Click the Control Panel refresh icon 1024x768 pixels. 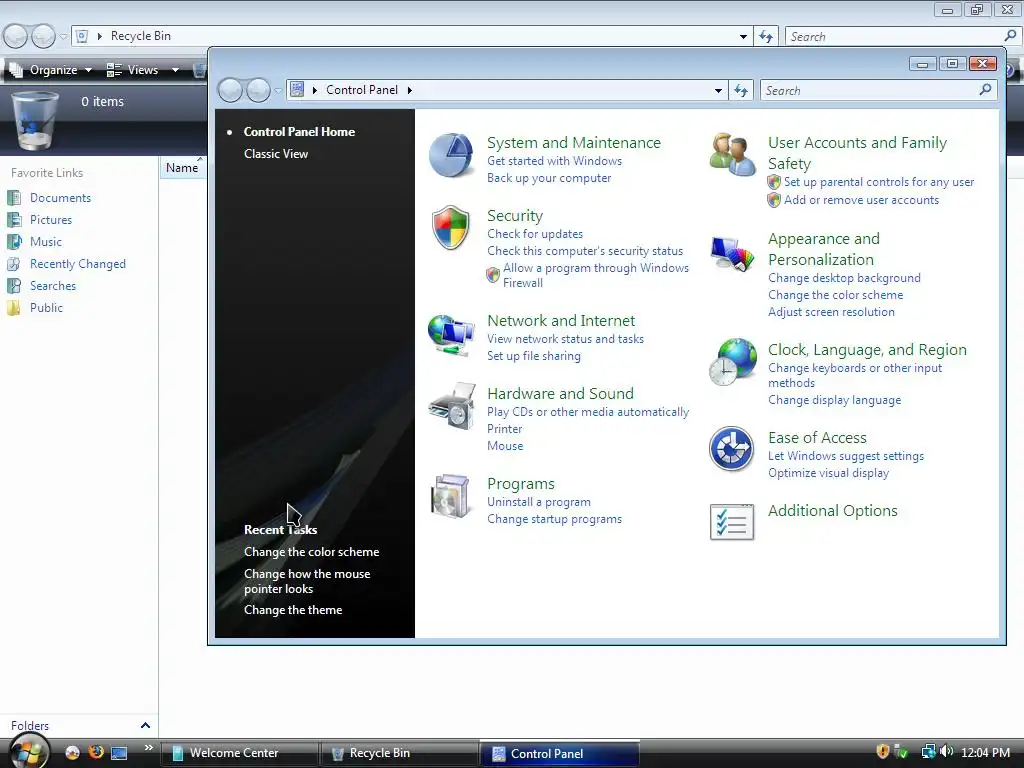tap(741, 90)
